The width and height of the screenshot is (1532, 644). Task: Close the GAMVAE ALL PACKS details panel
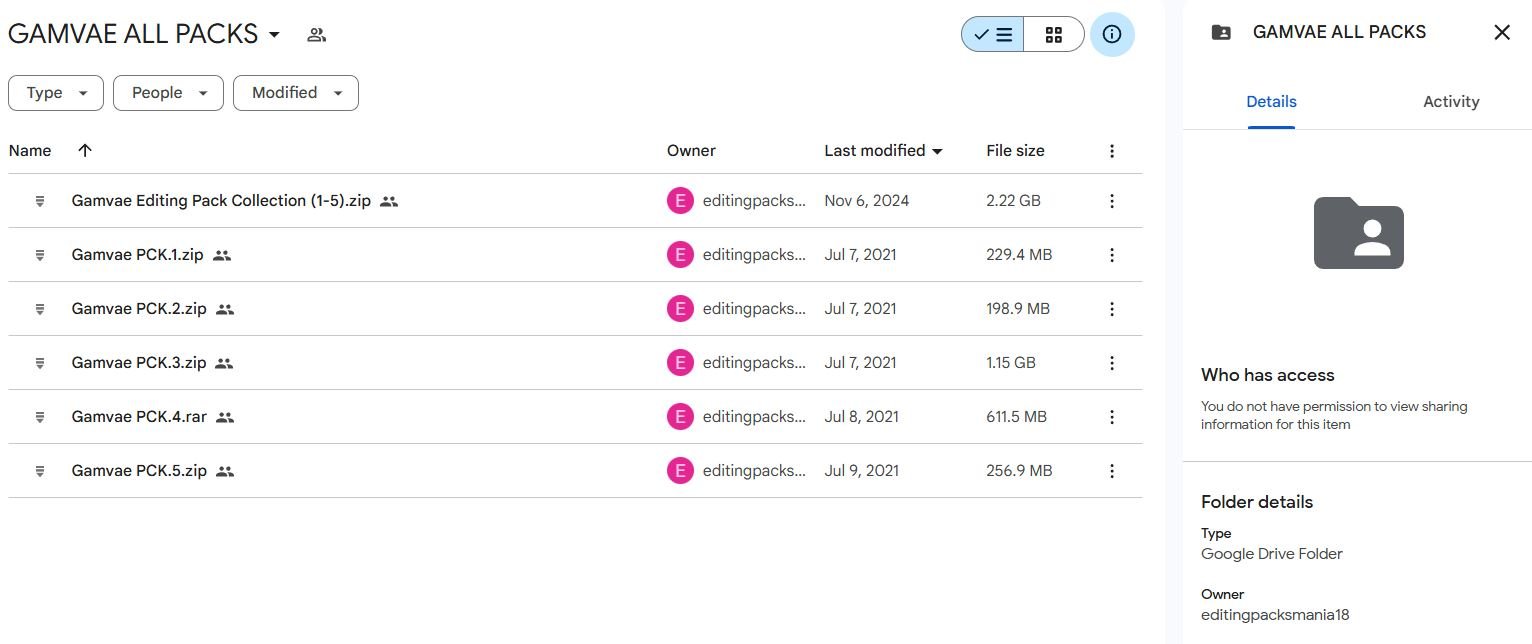point(1502,32)
